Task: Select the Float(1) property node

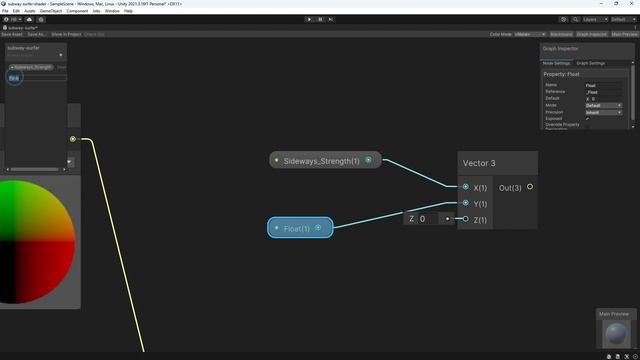Action: [300, 228]
